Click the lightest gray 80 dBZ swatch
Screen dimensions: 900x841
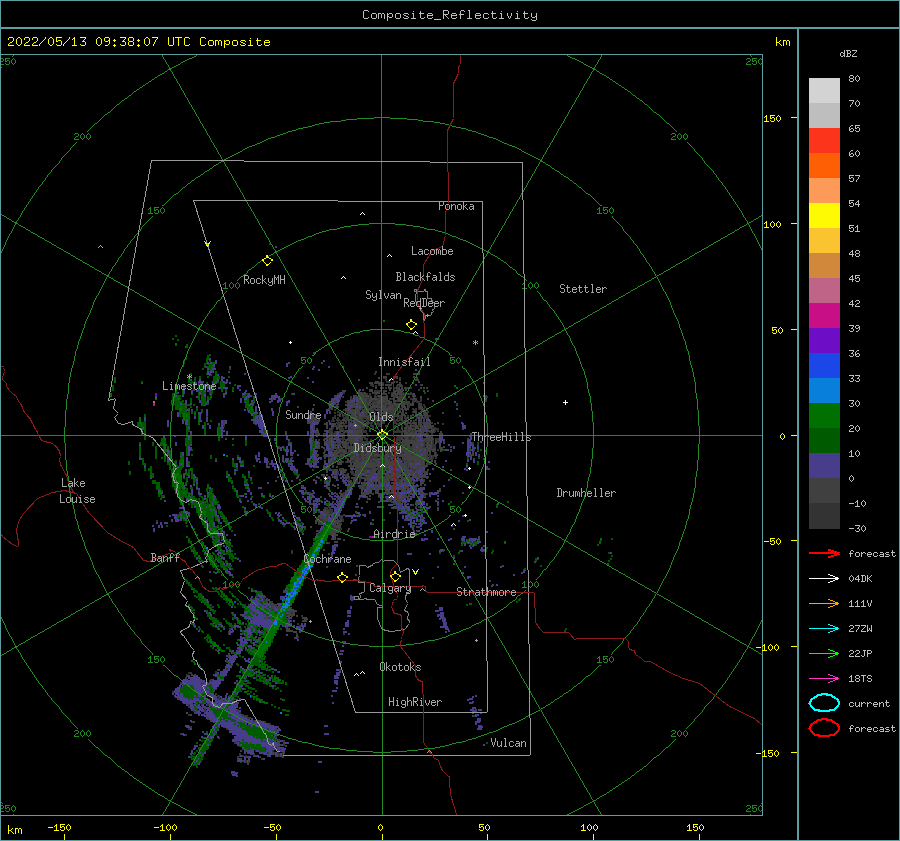point(824,91)
